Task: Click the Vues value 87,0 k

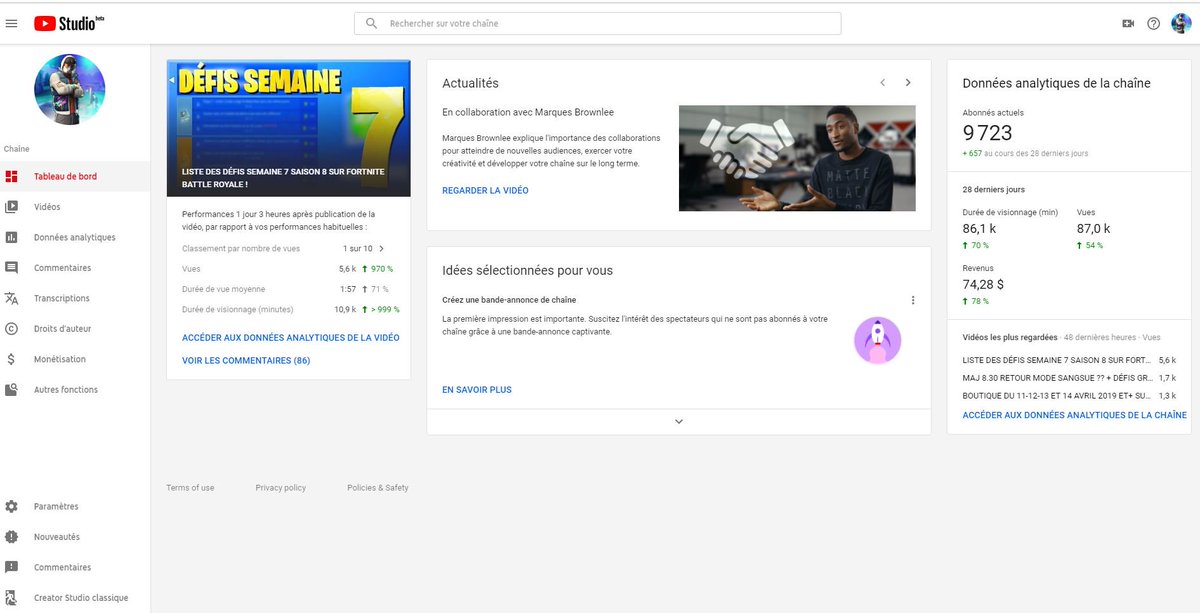Action: (1093, 229)
